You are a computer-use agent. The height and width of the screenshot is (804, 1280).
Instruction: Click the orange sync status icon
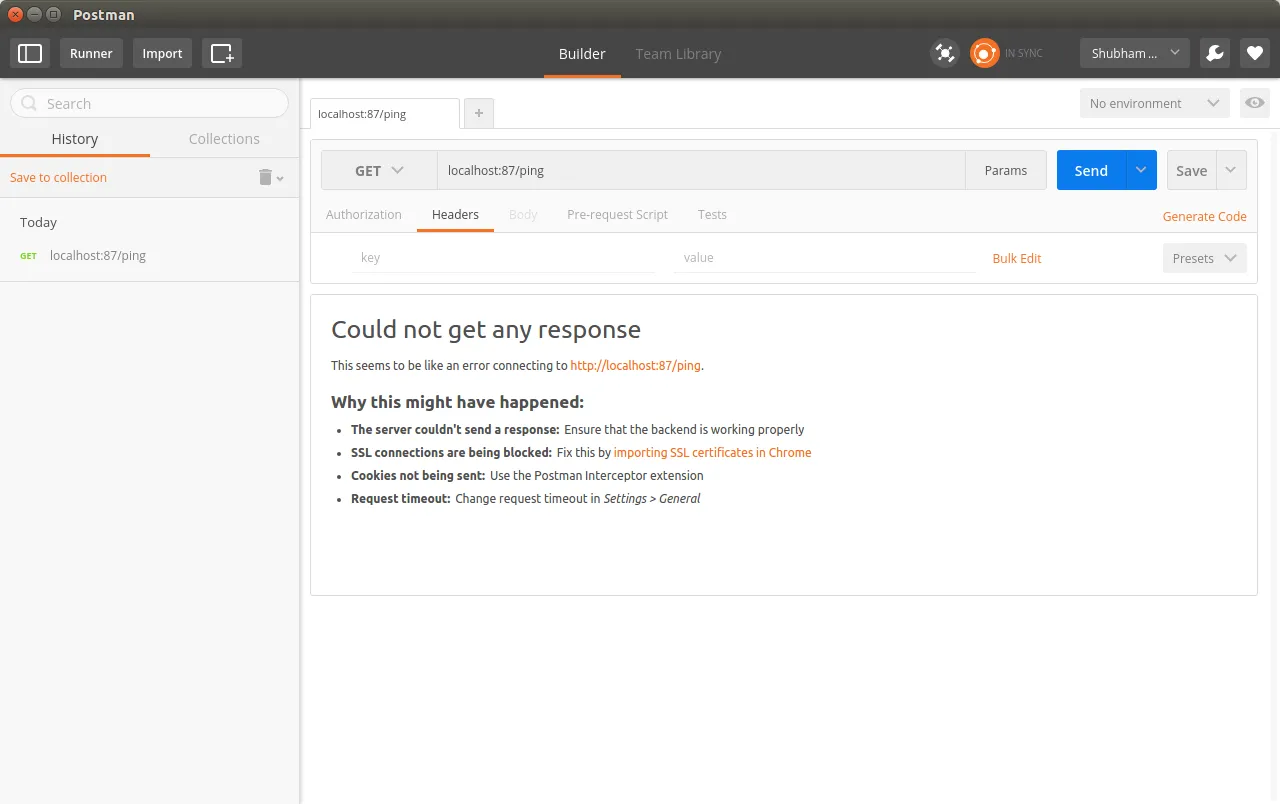point(985,53)
